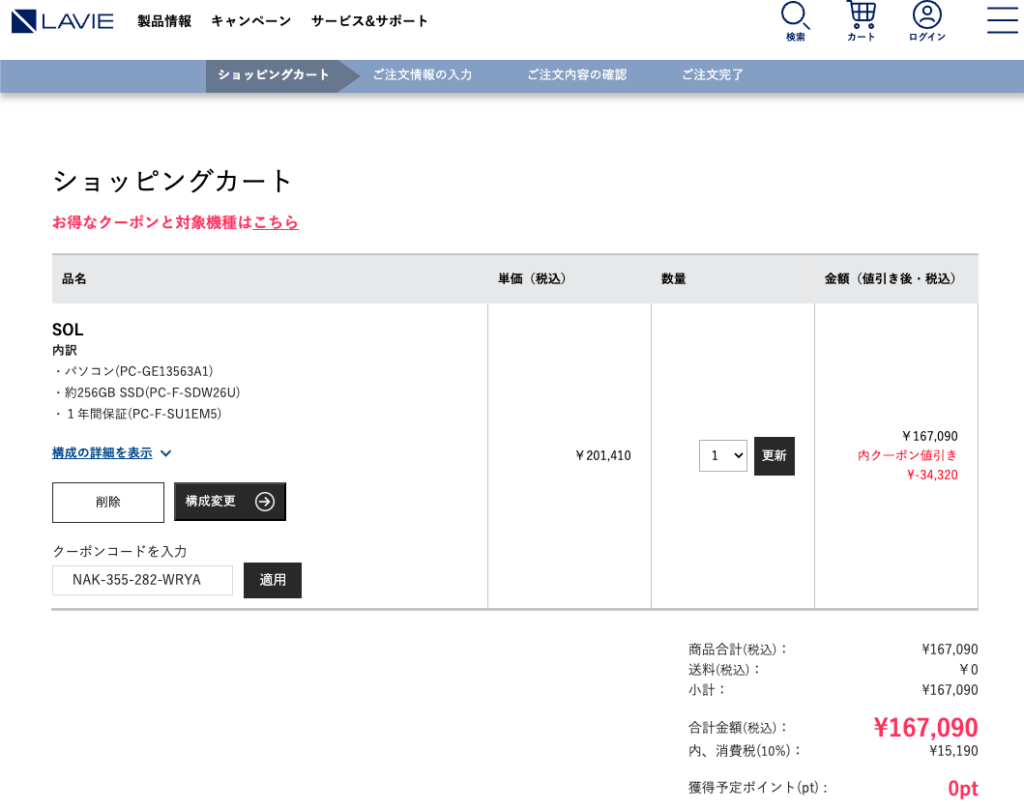Click the 構成変更 button
1024x810 pixels.
coord(229,502)
